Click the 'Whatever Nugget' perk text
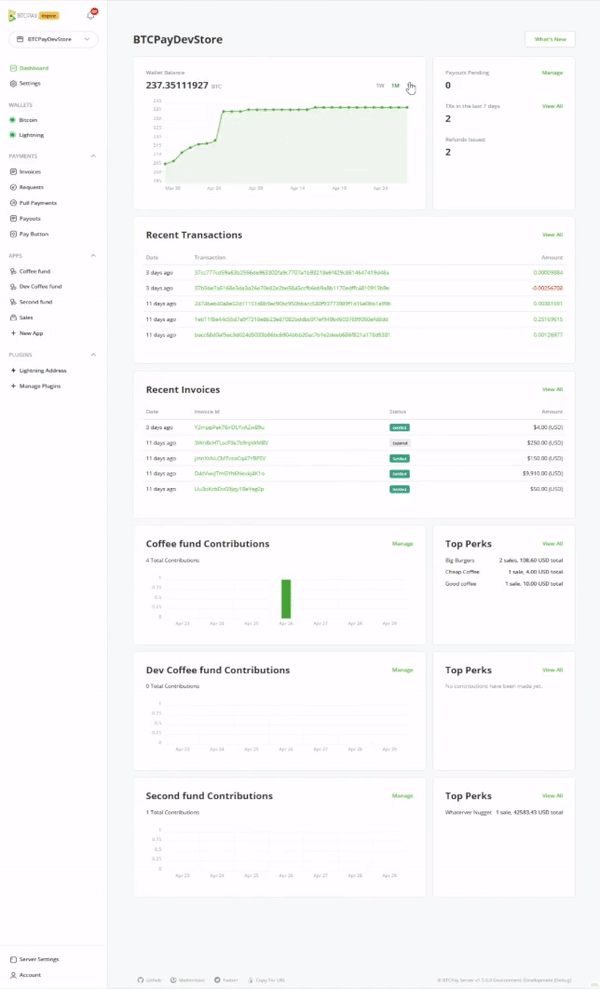The image size is (600, 989). [468, 812]
